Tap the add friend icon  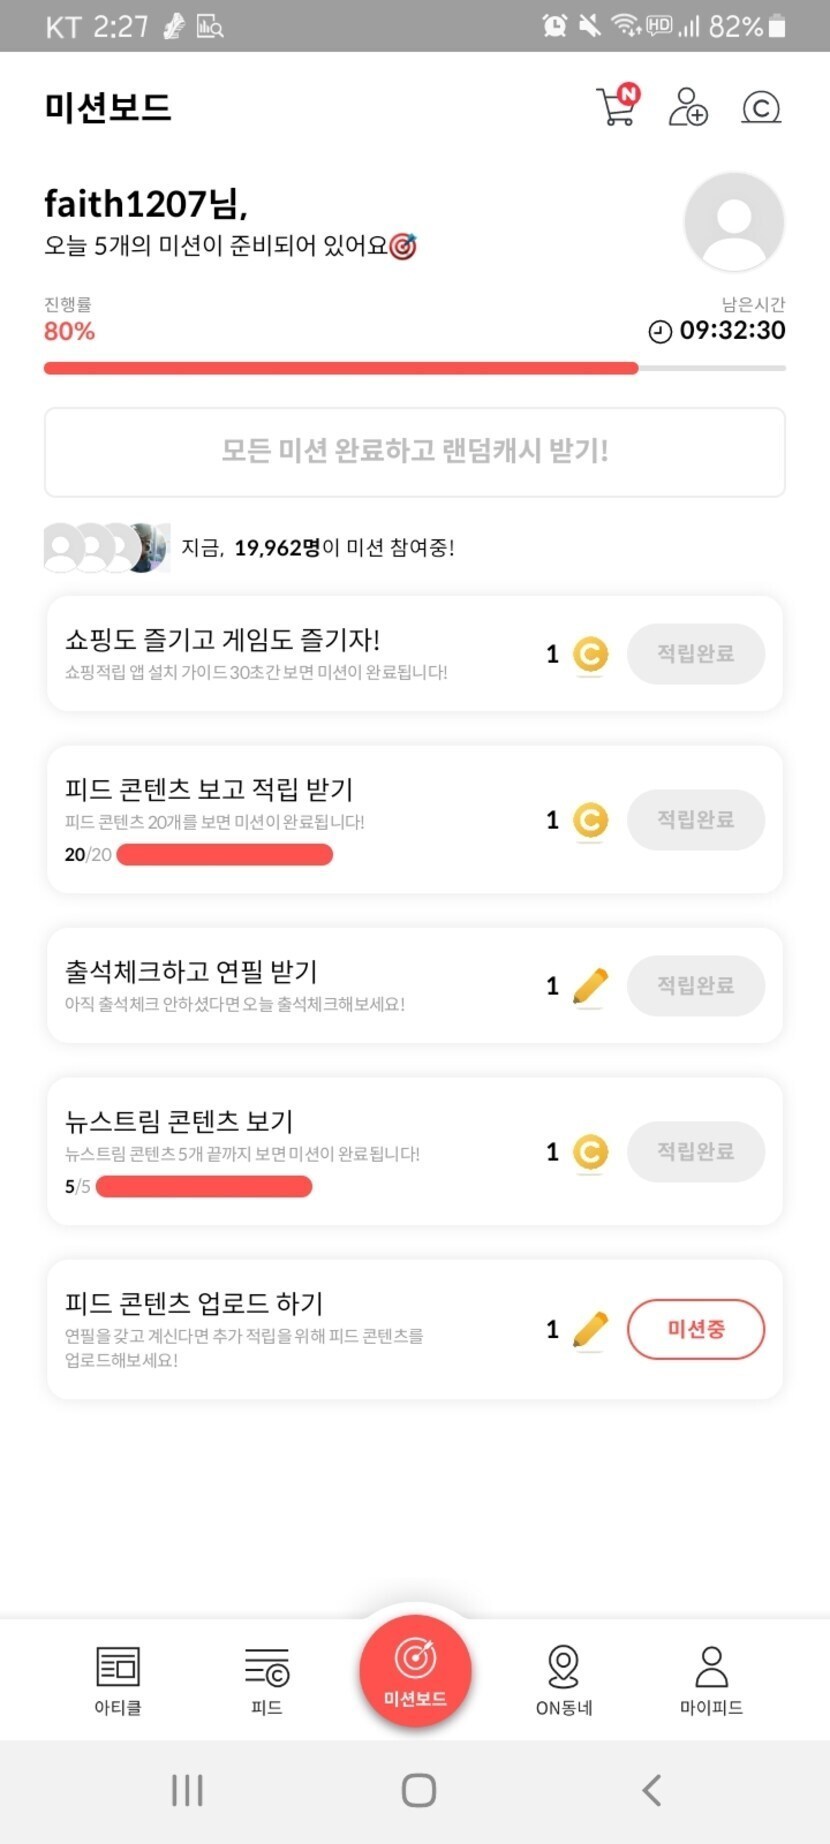point(687,107)
